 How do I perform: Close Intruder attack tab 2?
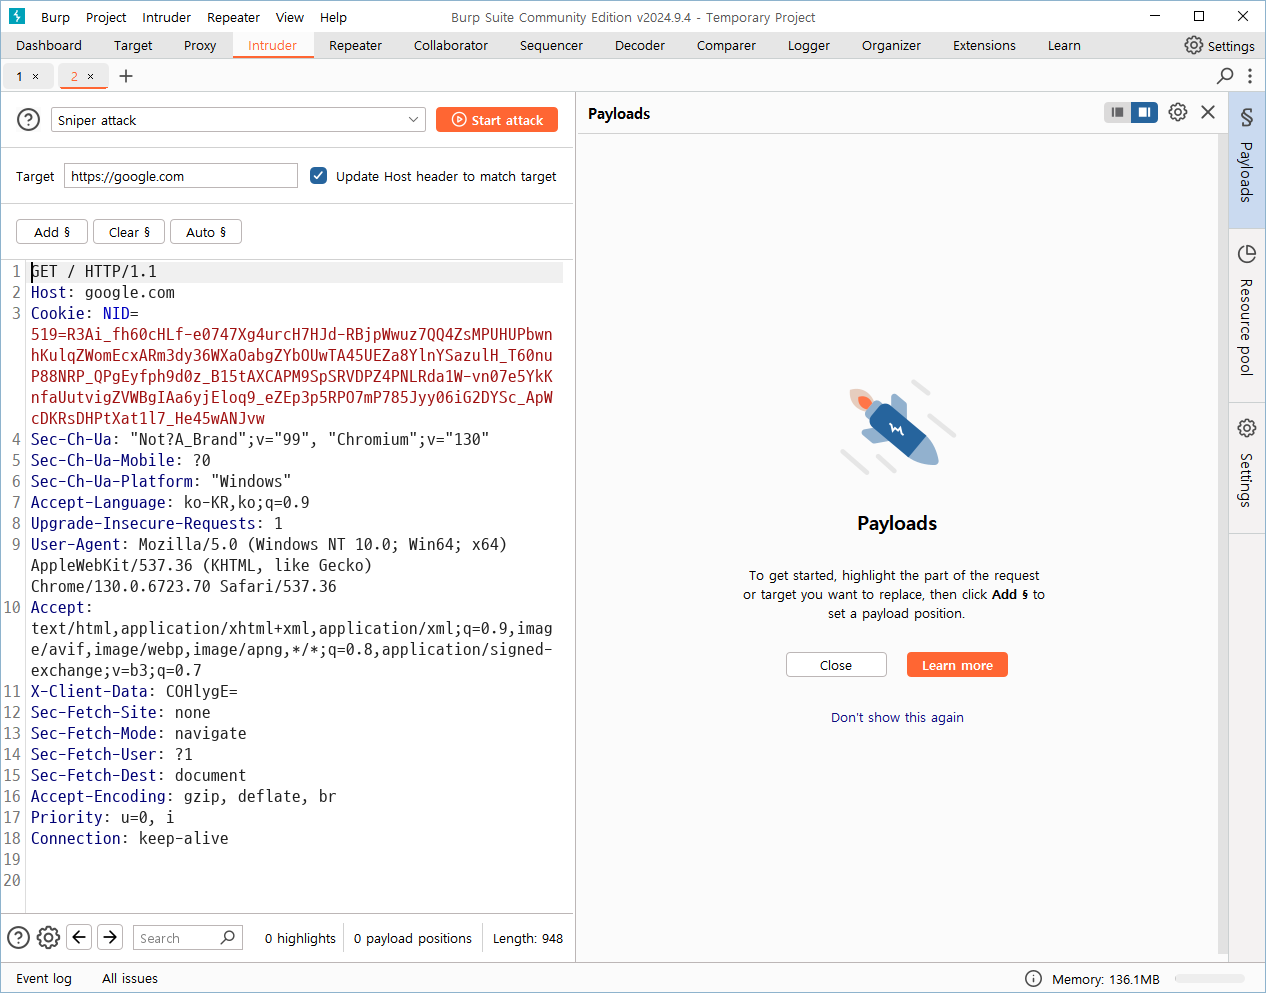point(90,76)
